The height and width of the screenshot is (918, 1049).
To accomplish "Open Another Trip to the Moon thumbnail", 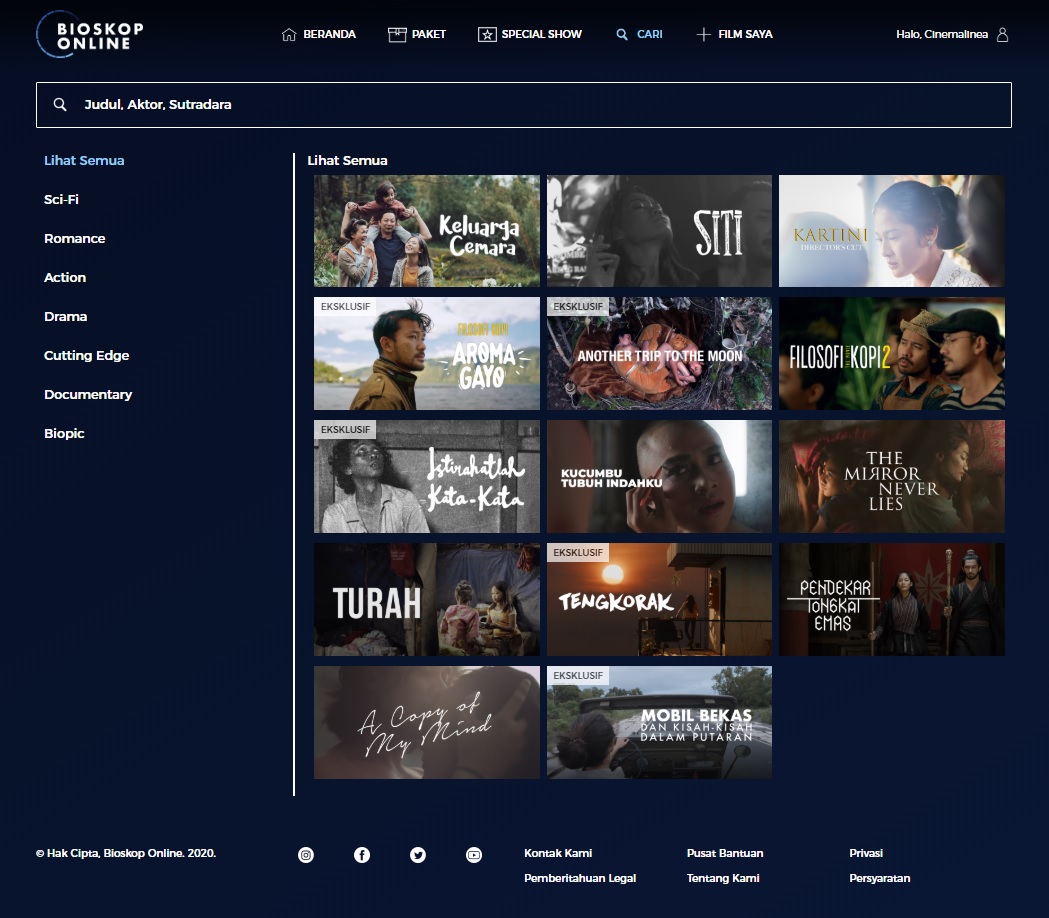I will click(x=660, y=353).
